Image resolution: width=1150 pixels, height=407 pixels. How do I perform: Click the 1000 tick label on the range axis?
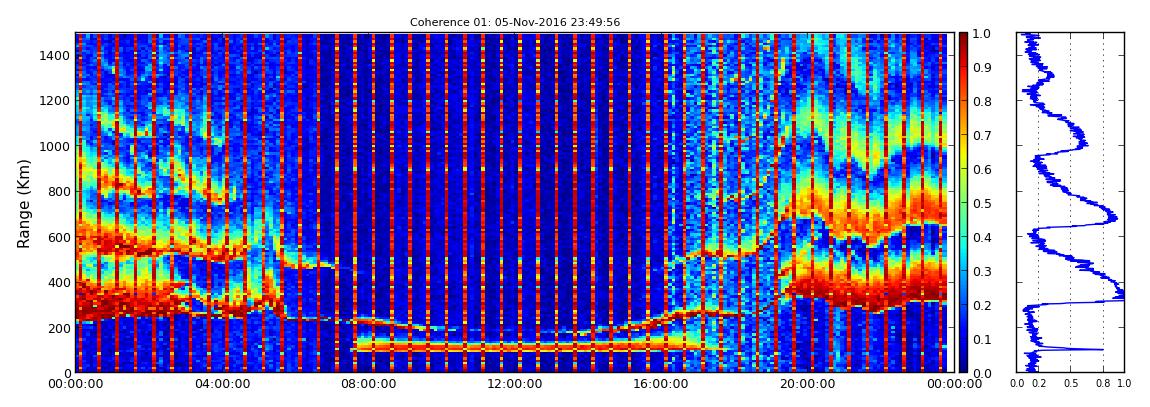[56, 146]
